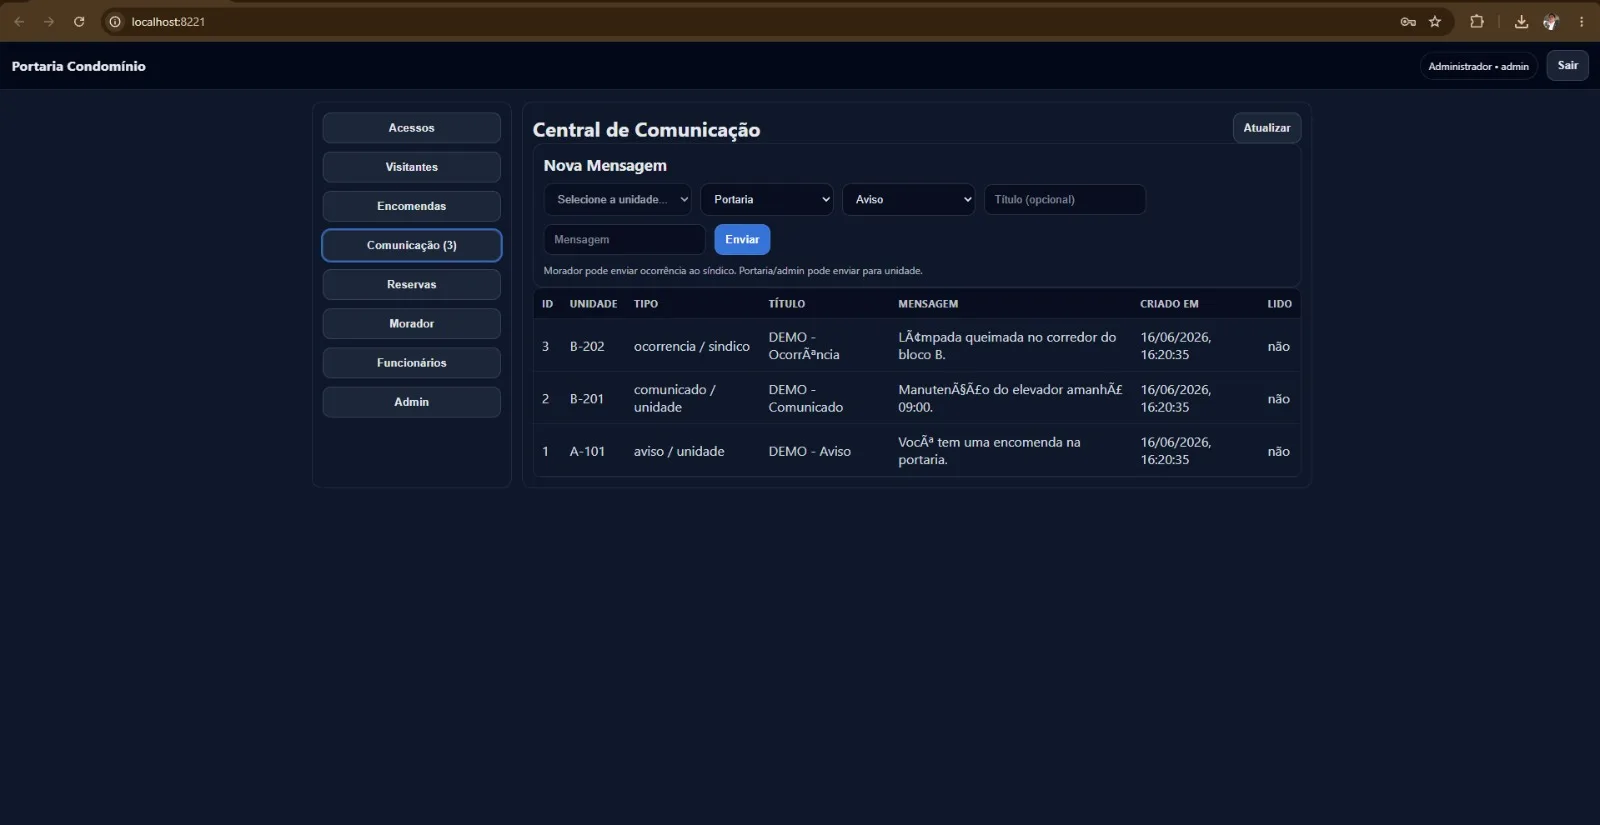Click unit cell A-101
The image size is (1600, 825).
[x=587, y=451]
